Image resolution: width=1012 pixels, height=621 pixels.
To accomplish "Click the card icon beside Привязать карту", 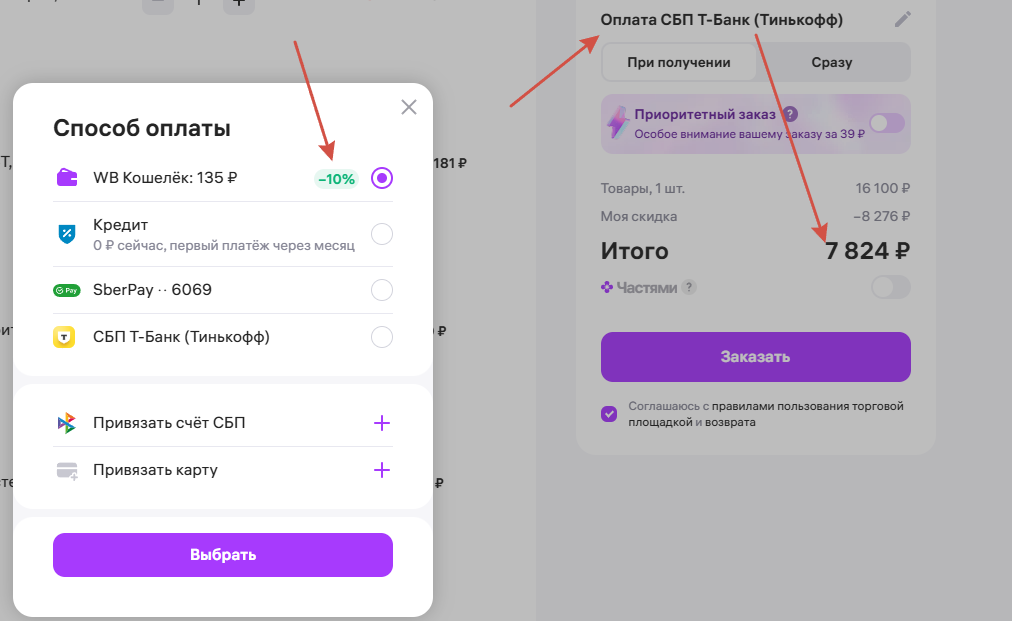I will click(67, 470).
